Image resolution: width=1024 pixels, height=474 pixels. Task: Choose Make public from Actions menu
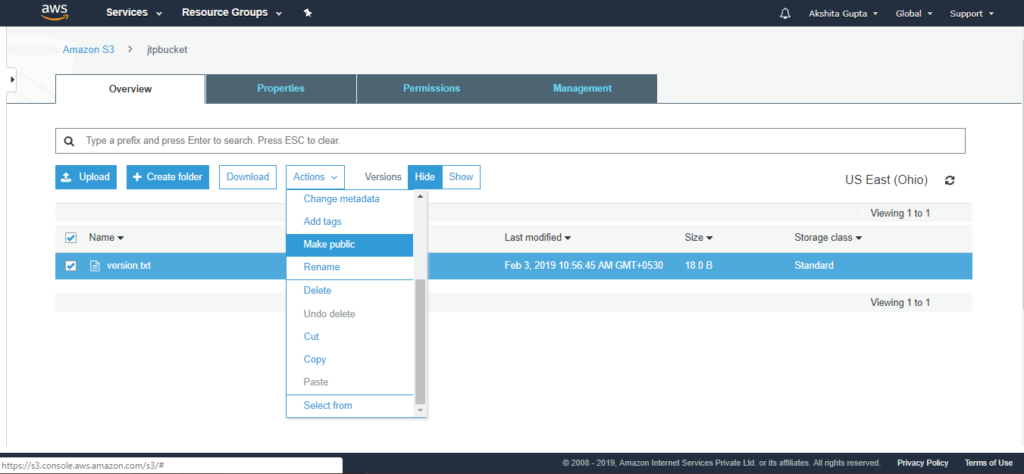(349, 245)
